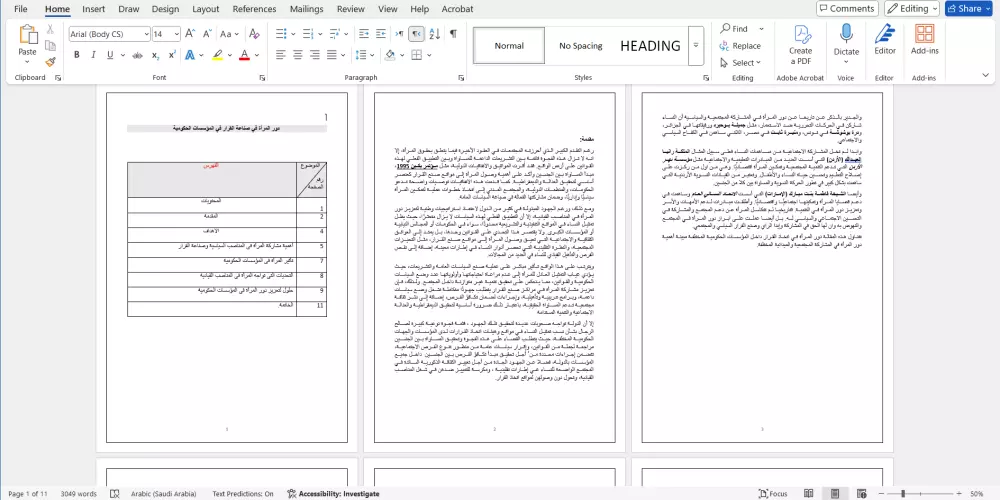The width and height of the screenshot is (1000, 500).
Task: Increase paragraph indent
Action: (x=381, y=34)
